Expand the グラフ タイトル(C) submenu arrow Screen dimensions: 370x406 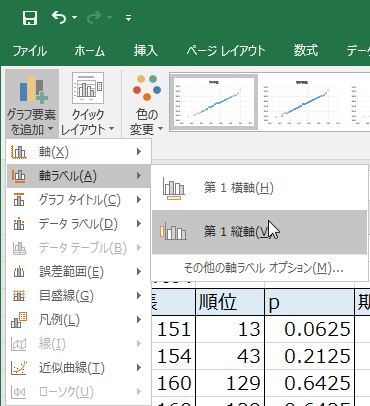139,200
